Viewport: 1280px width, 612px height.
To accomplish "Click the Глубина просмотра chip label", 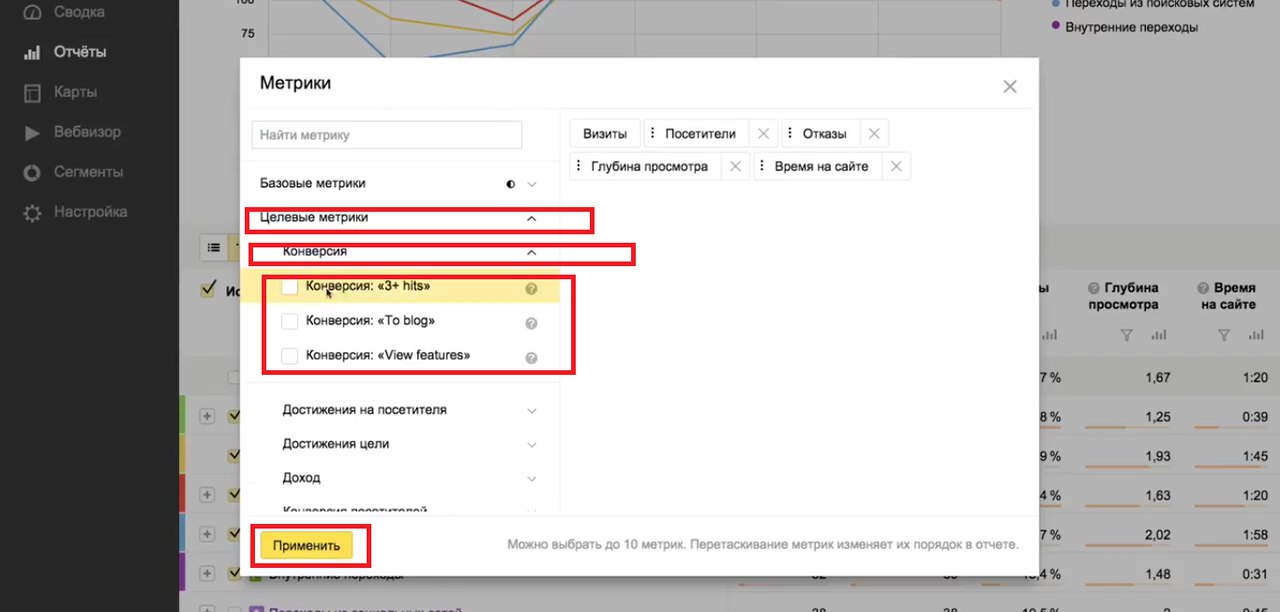I will (x=649, y=167).
